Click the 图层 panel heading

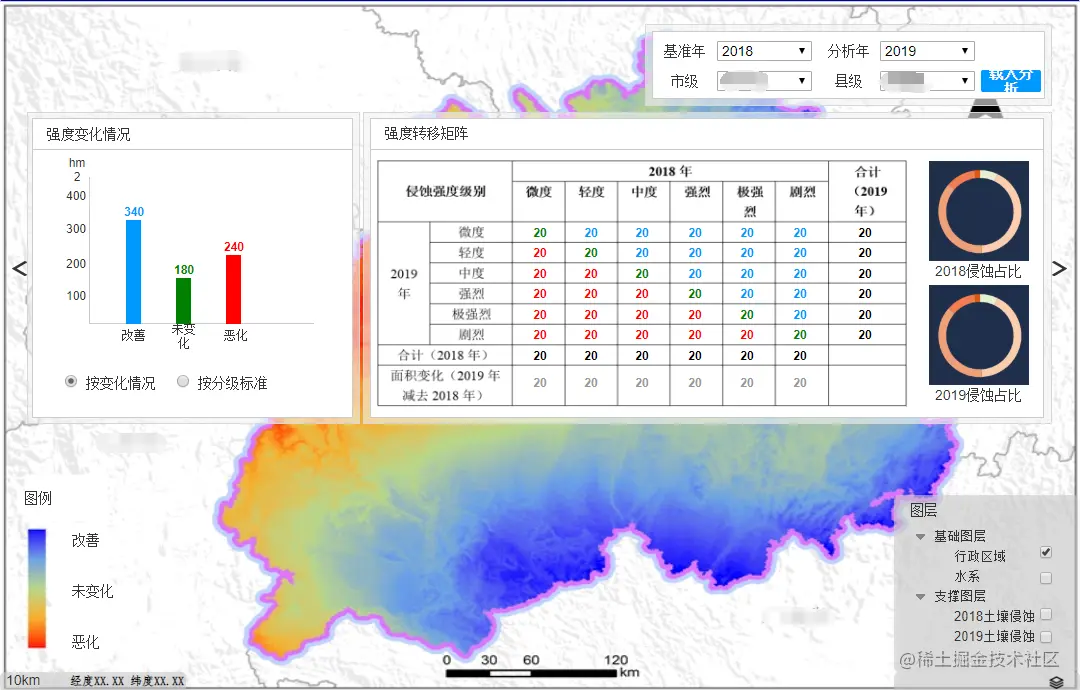[924, 510]
